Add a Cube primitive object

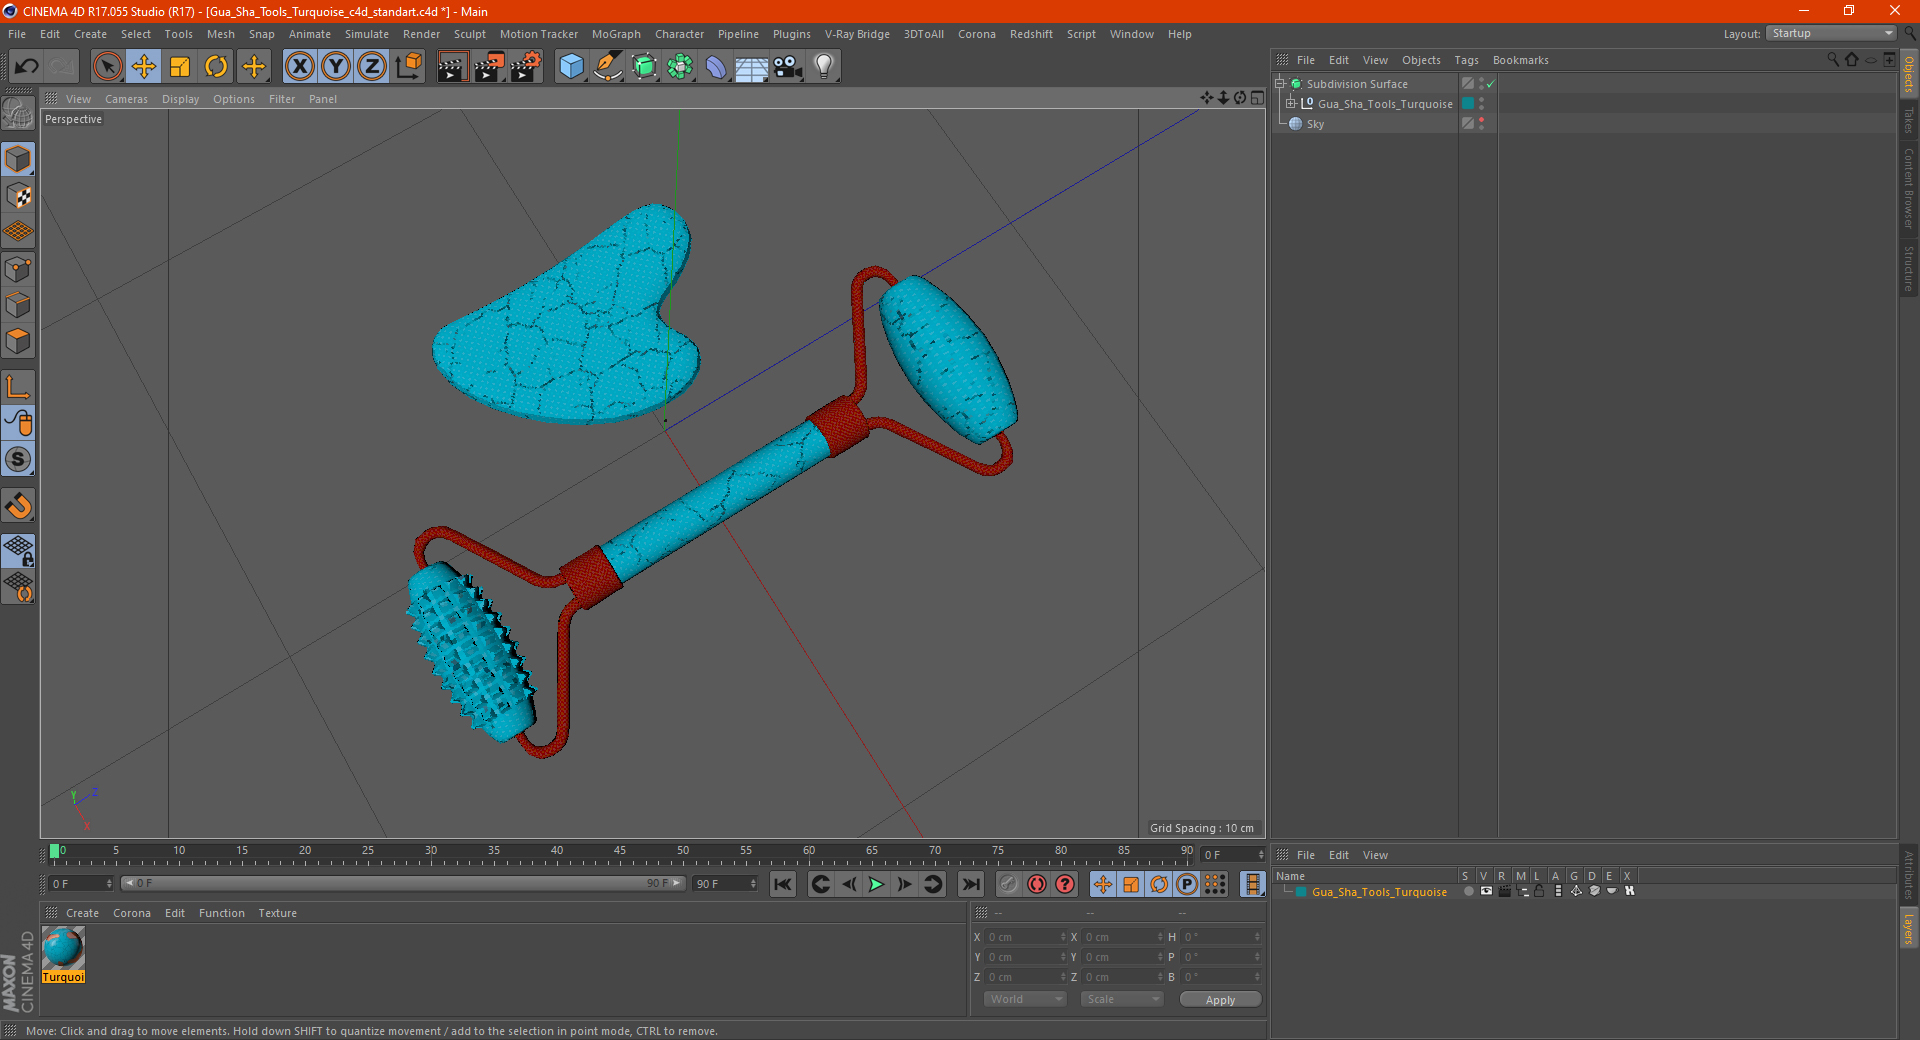571,67
